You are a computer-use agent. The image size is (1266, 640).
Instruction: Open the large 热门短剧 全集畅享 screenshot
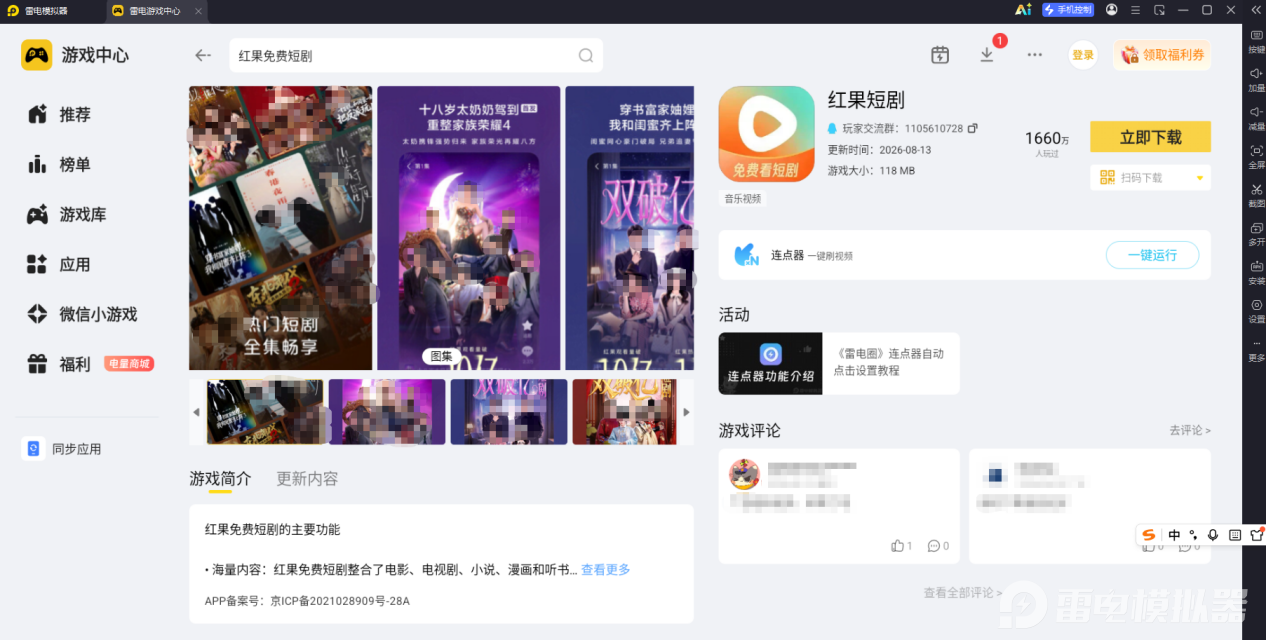[x=280, y=228]
